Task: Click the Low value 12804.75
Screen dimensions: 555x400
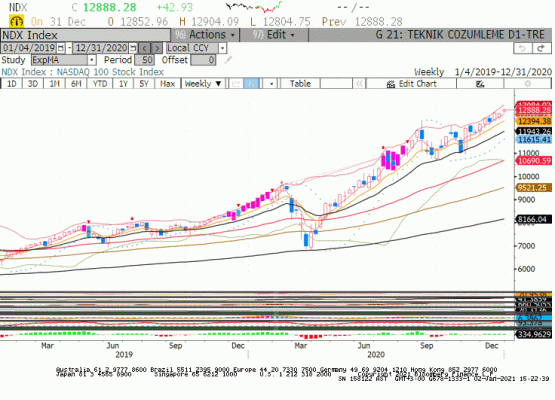Action: (286, 22)
